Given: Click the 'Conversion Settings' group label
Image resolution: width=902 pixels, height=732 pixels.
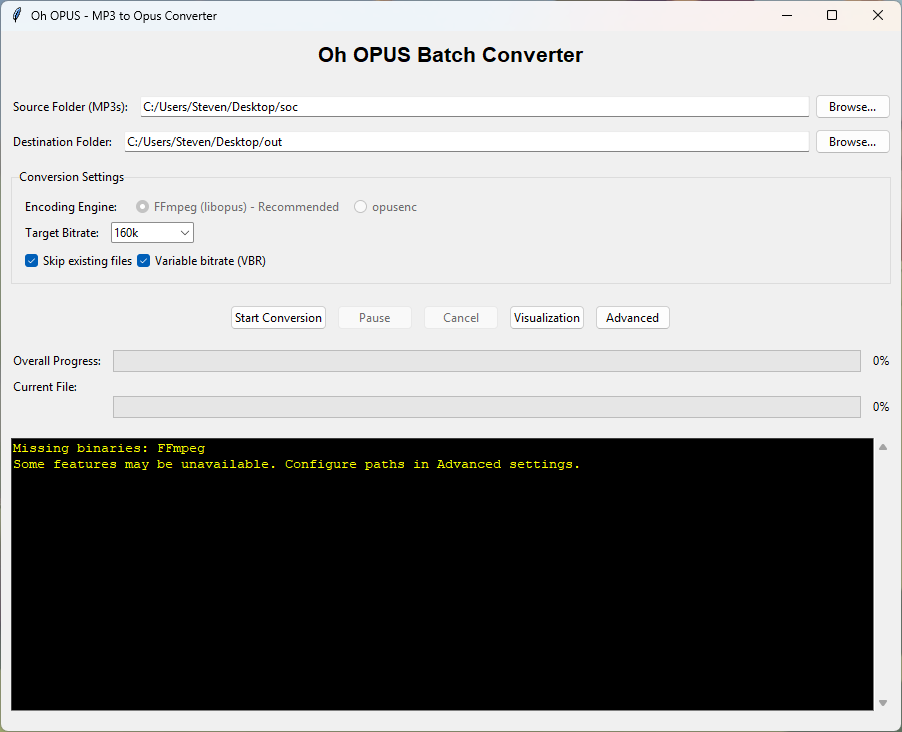Looking at the screenshot, I should point(71,177).
